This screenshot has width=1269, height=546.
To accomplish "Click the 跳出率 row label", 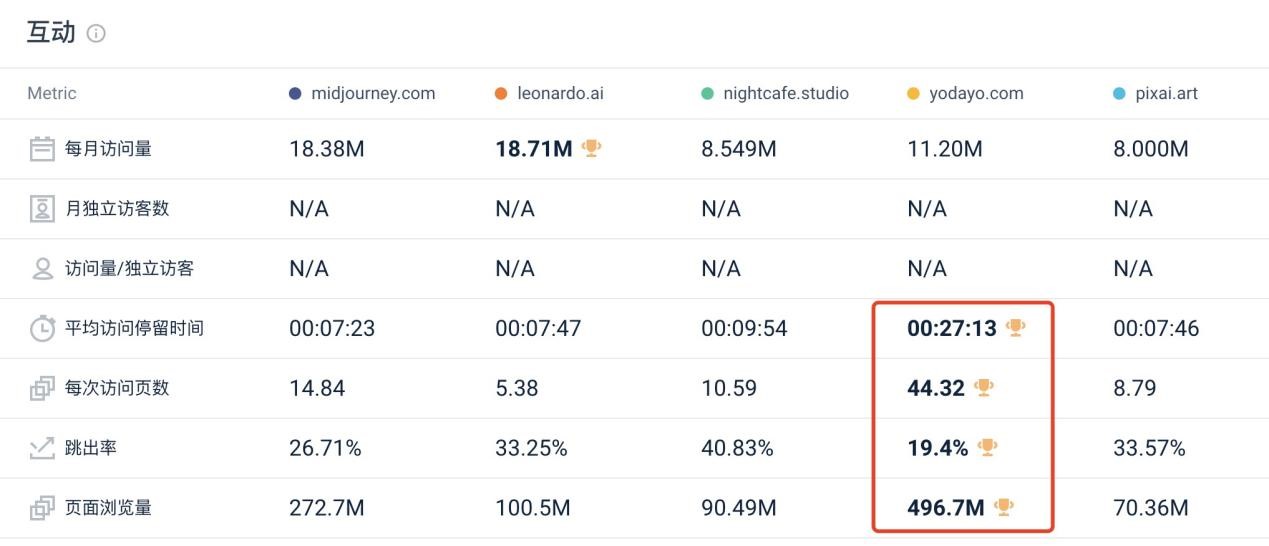I will [91, 448].
